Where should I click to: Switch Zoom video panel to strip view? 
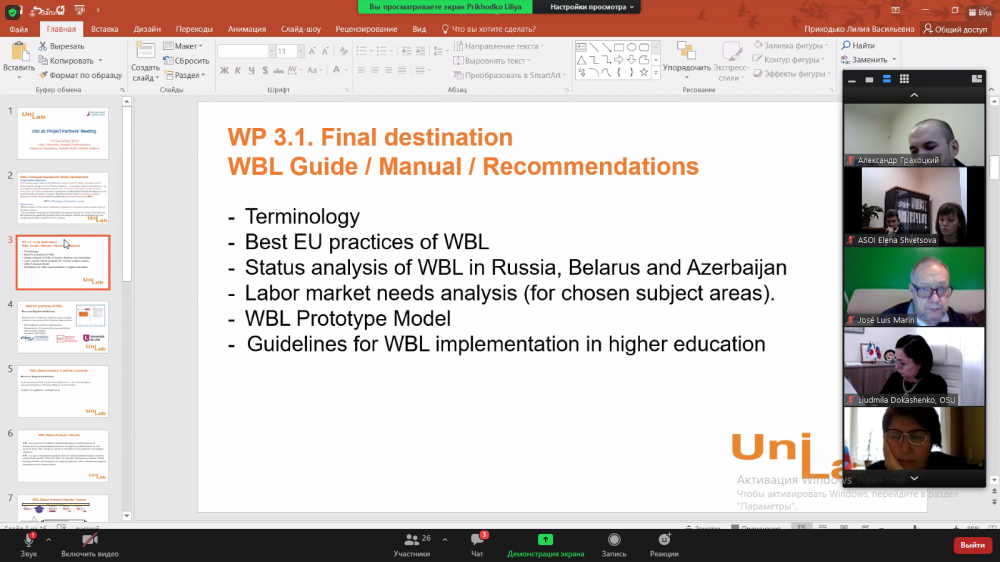tap(886, 79)
